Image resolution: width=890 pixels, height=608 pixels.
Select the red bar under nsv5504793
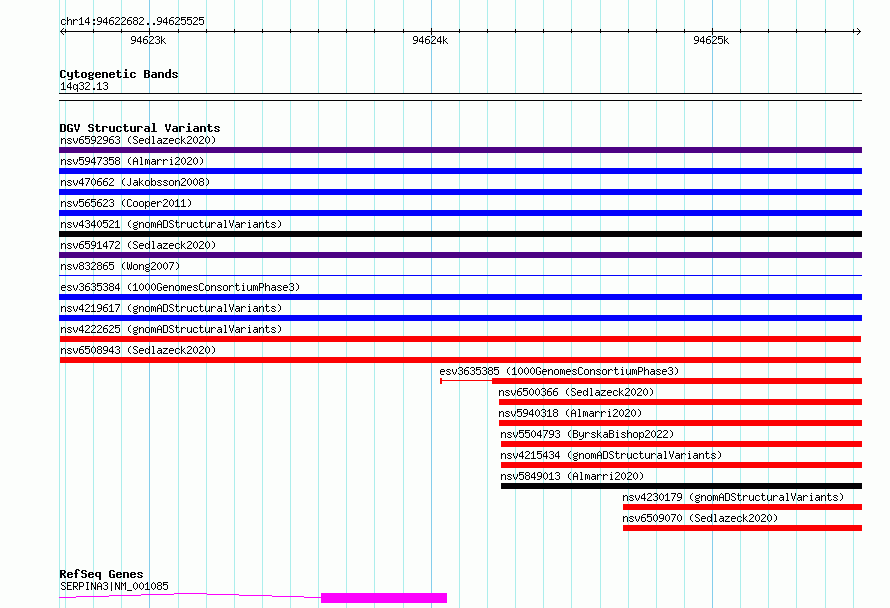[681, 444]
